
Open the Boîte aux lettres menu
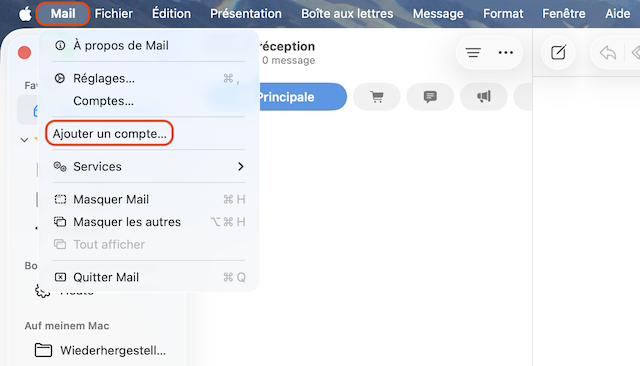pyautogui.click(x=347, y=14)
